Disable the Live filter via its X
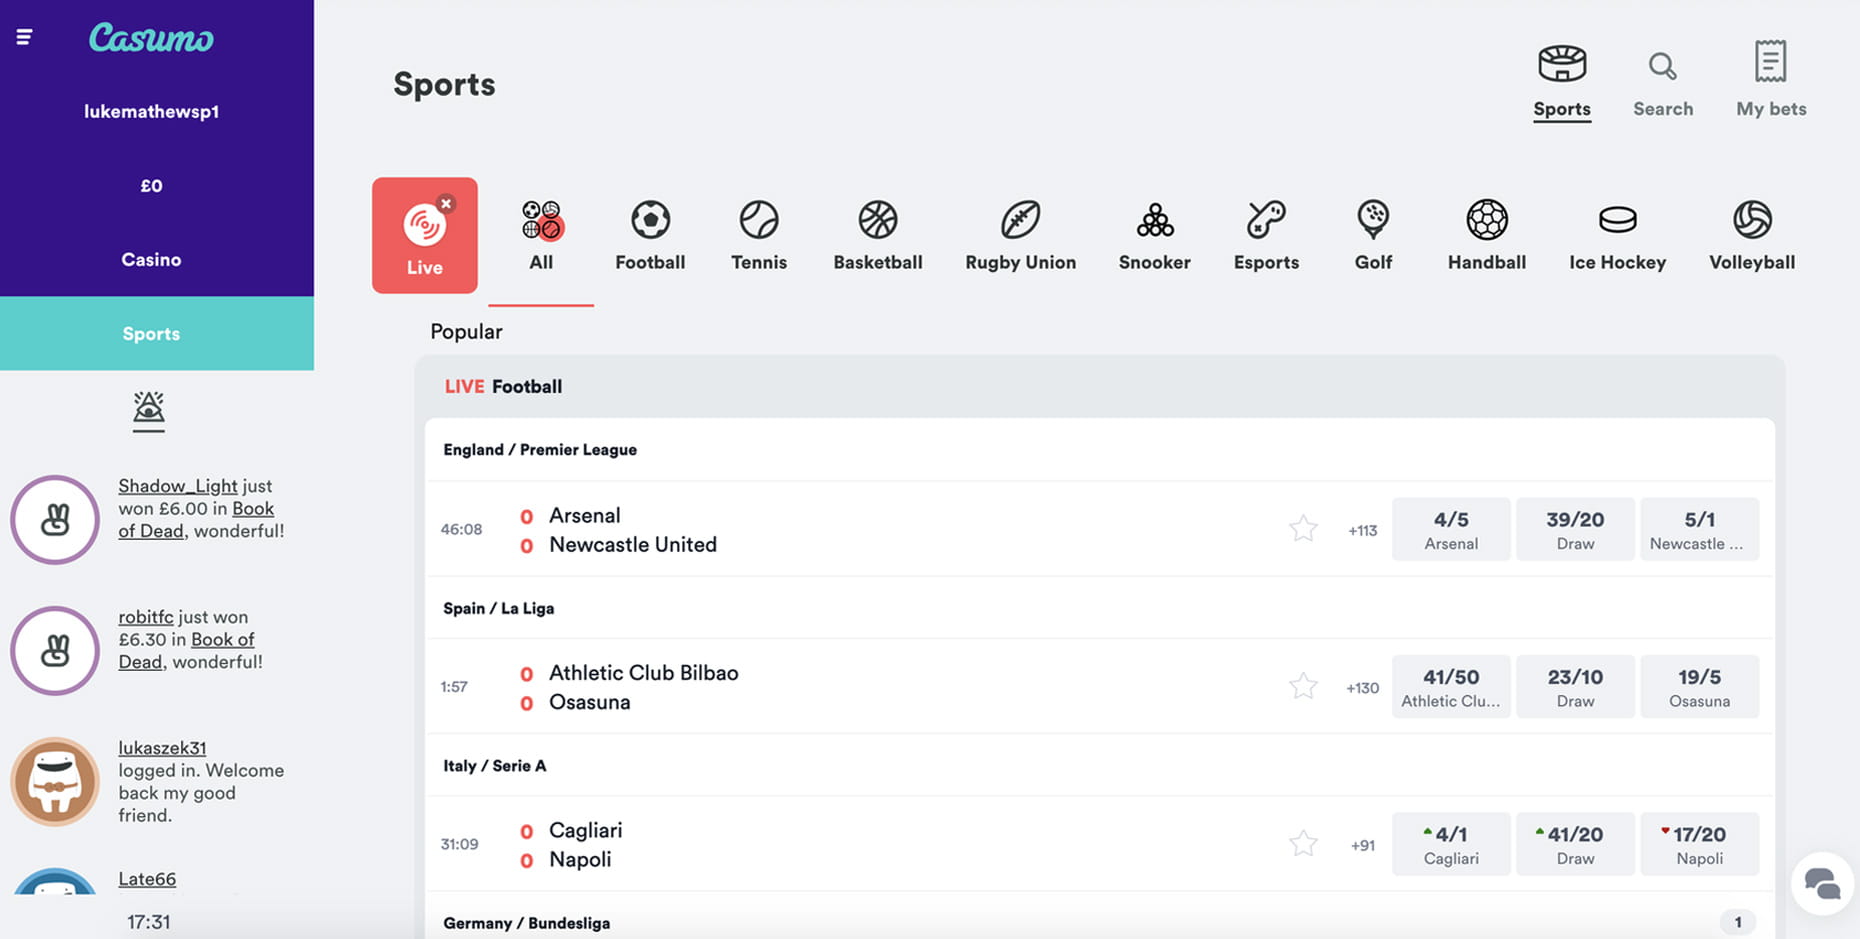The image size is (1860, 939). click(x=446, y=203)
